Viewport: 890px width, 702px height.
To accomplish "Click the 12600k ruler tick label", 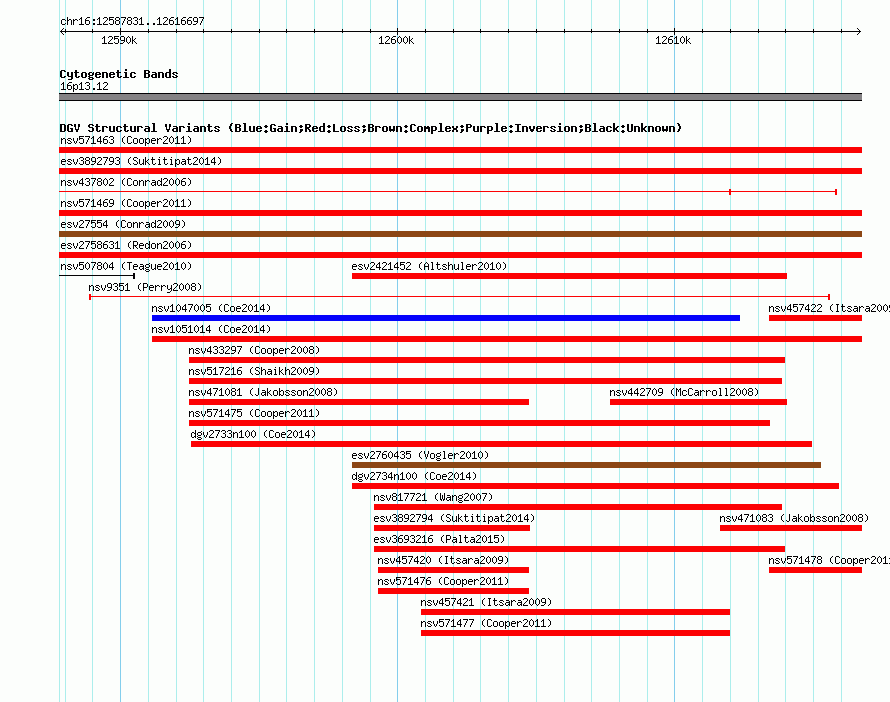I will point(396,40).
